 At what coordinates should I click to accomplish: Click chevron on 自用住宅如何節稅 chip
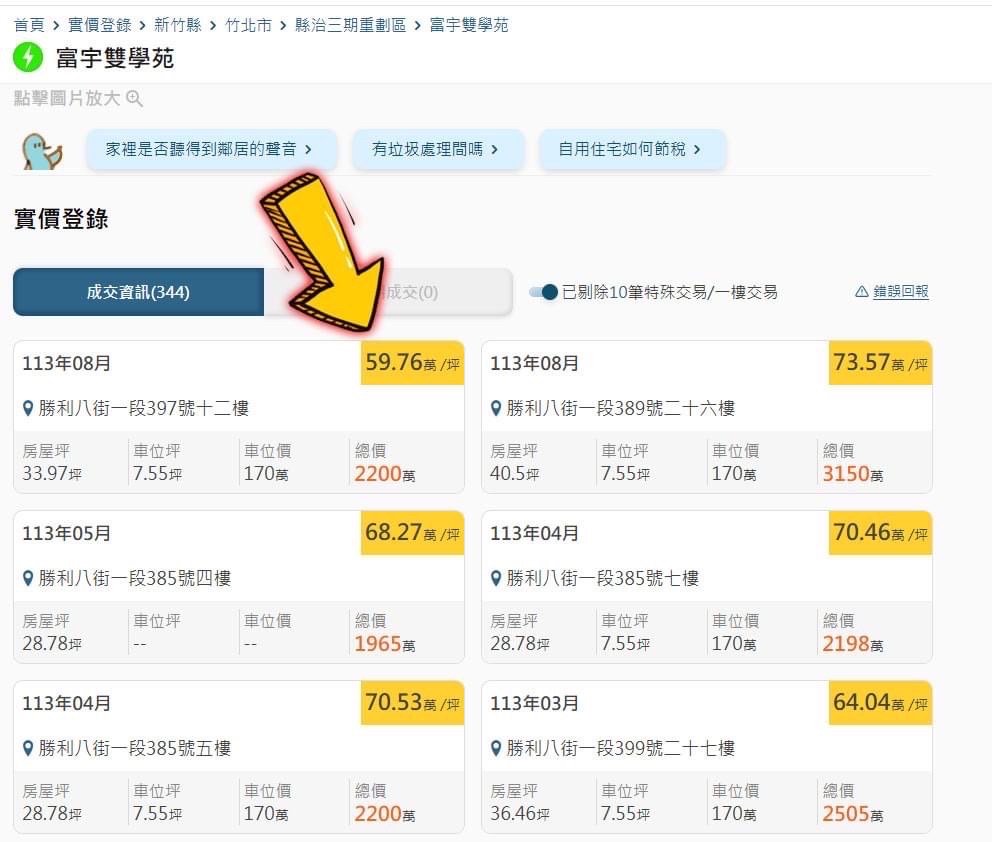[x=697, y=149]
